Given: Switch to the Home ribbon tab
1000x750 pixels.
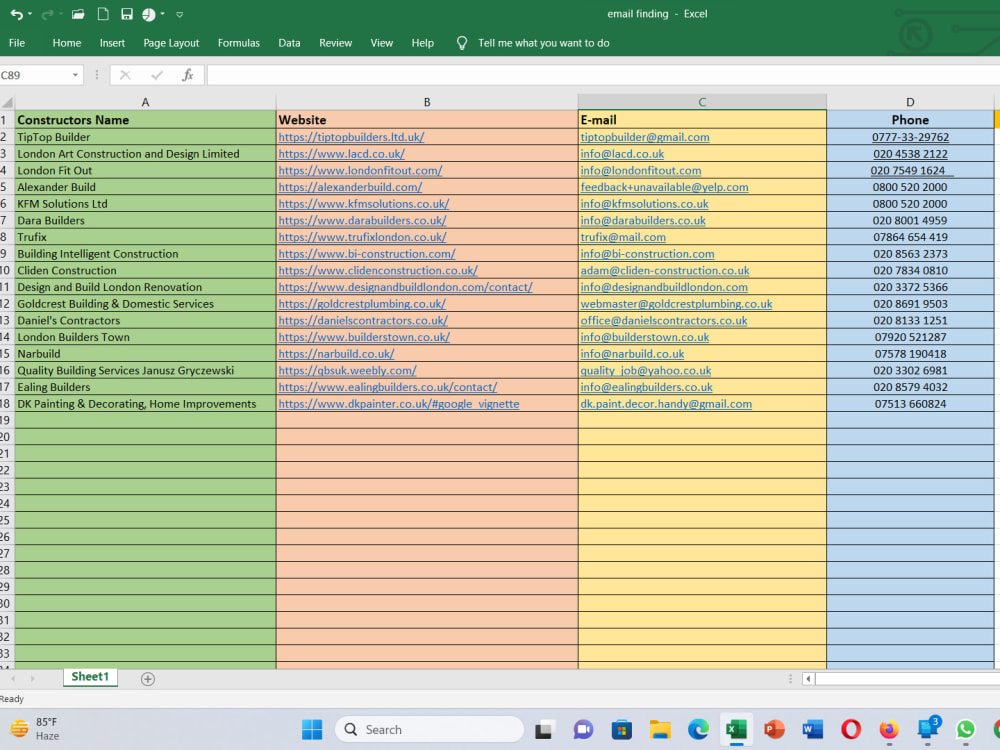Looking at the screenshot, I should [66, 43].
